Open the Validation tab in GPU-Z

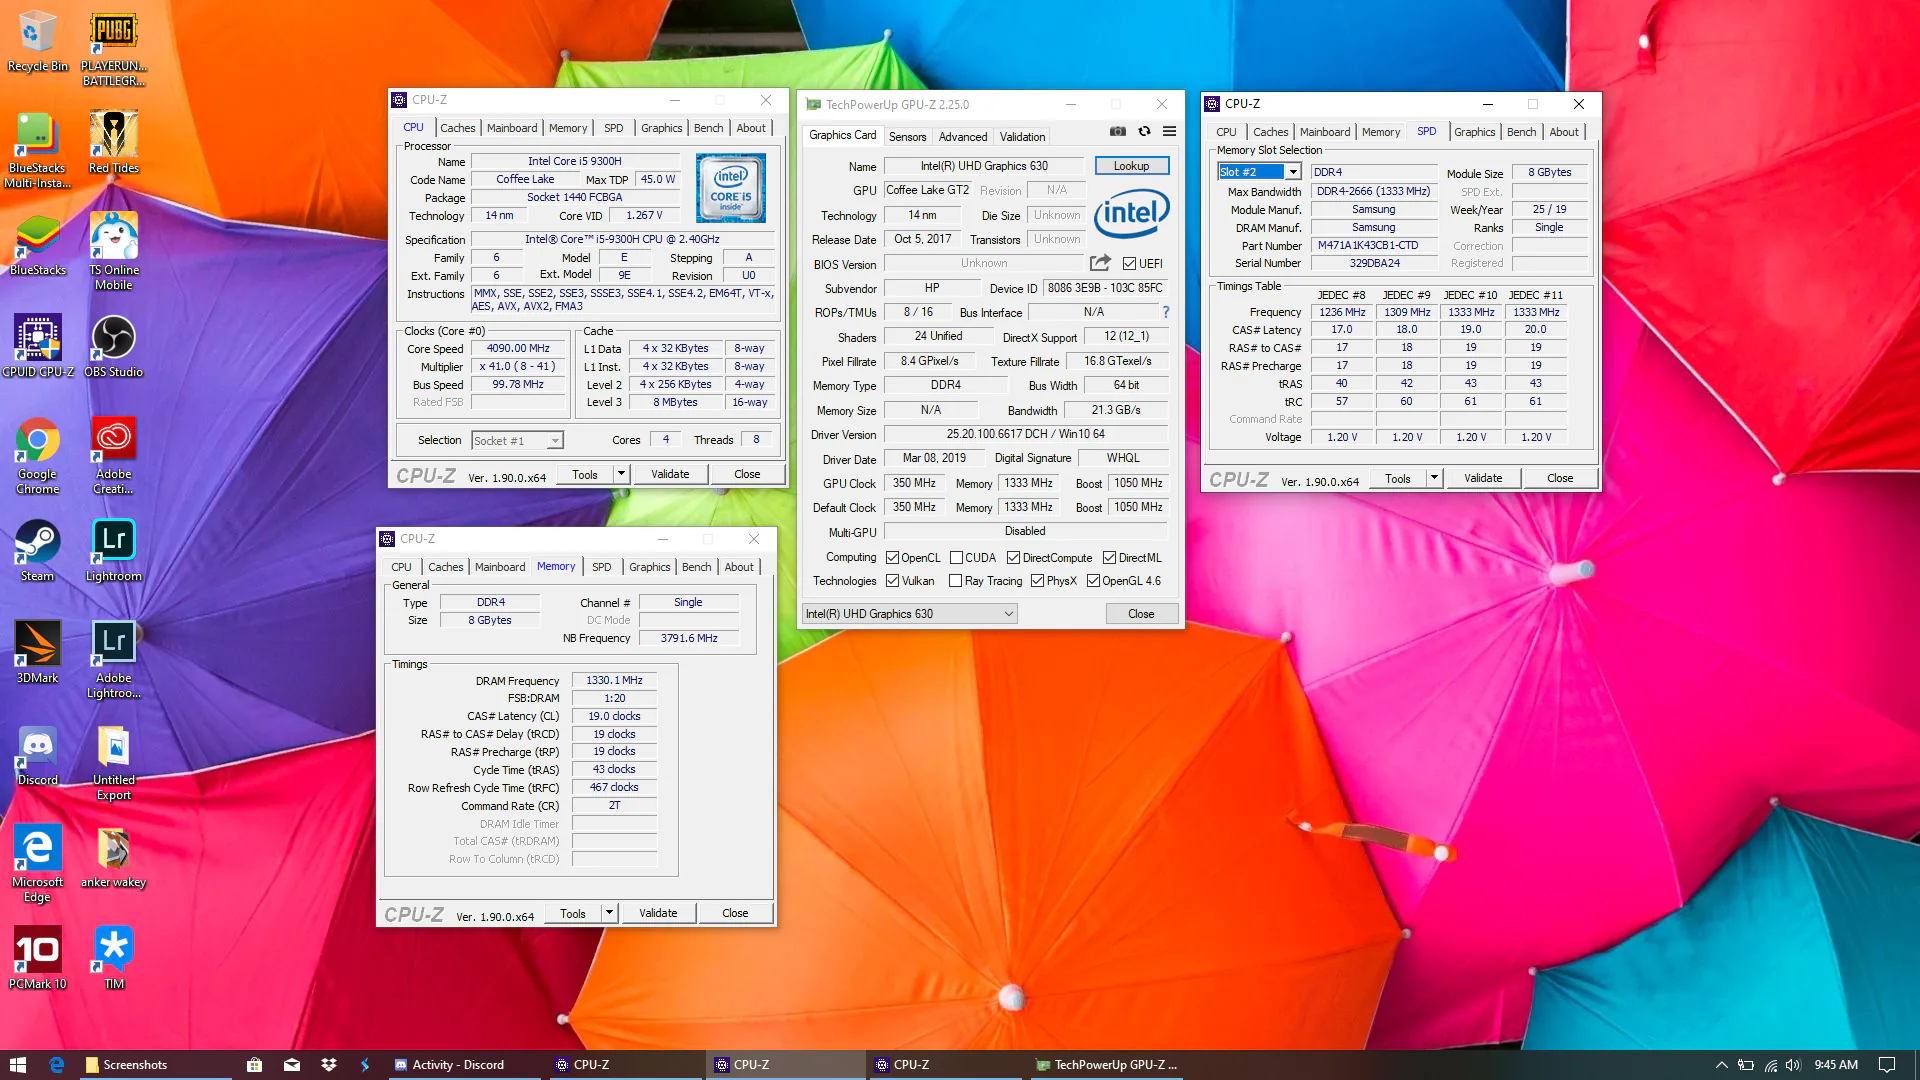pos(1022,137)
